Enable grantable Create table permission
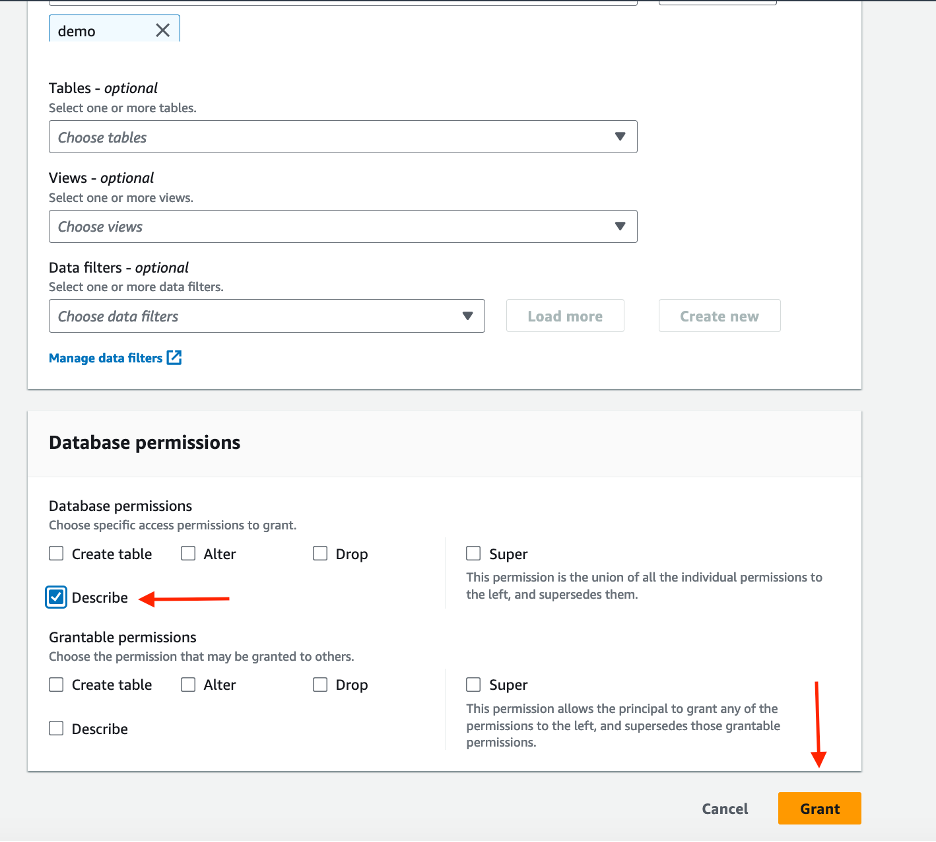936x842 pixels. [x=56, y=684]
